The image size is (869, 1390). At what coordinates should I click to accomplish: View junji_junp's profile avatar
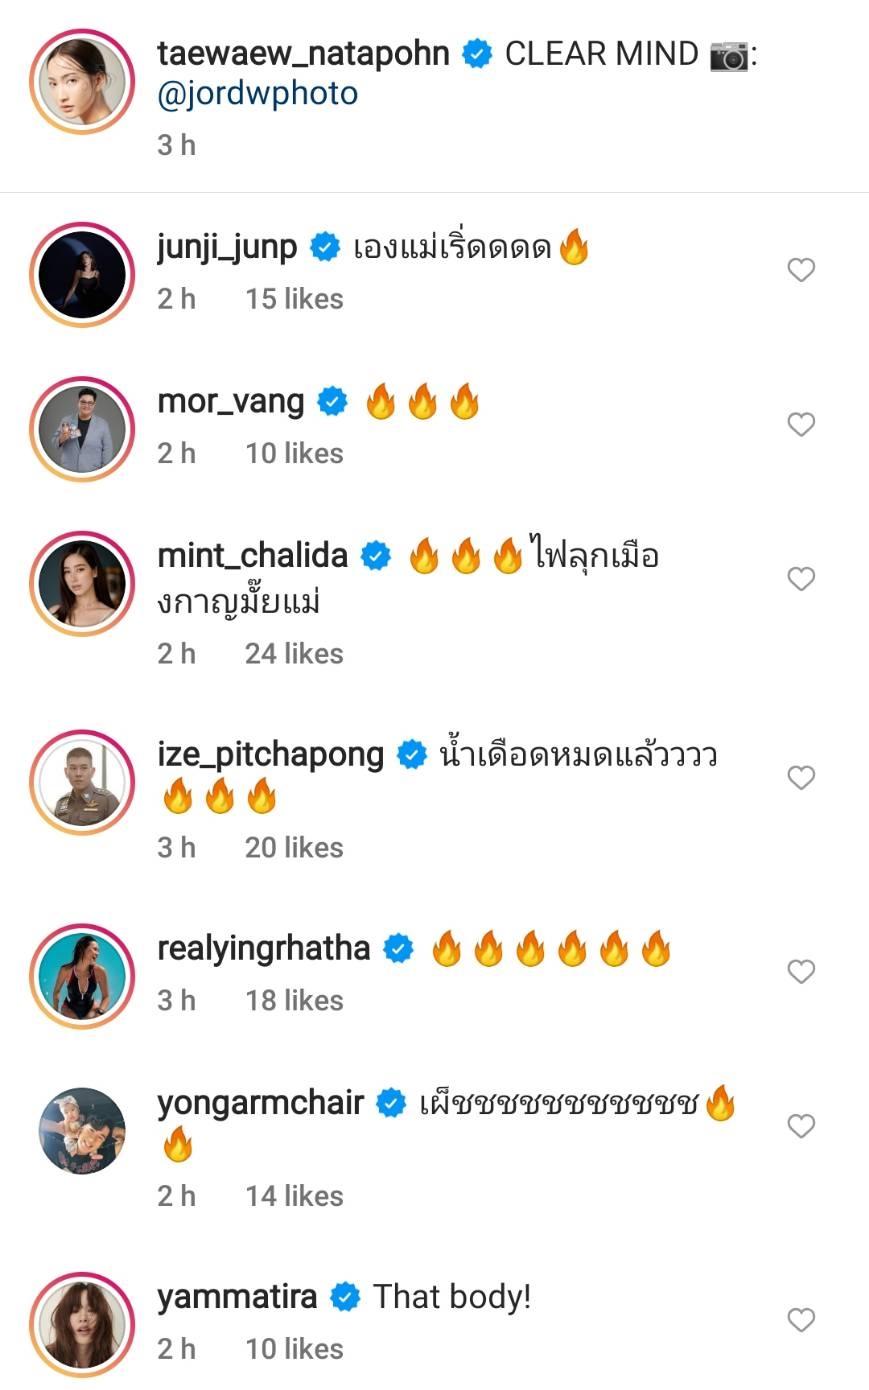[82, 275]
